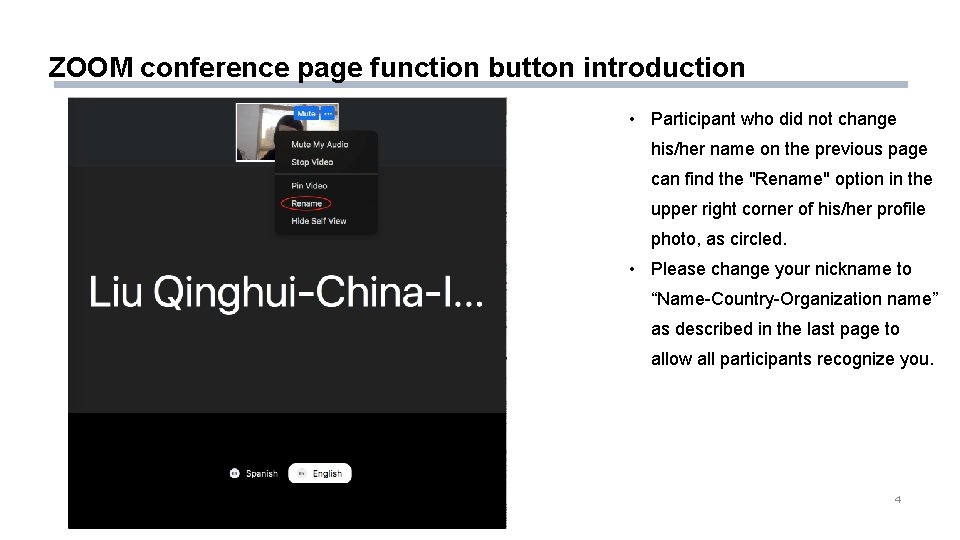Select Mute My Audio menu entry
Image resolution: width=960 pixels, height=540 pixels.
point(320,144)
